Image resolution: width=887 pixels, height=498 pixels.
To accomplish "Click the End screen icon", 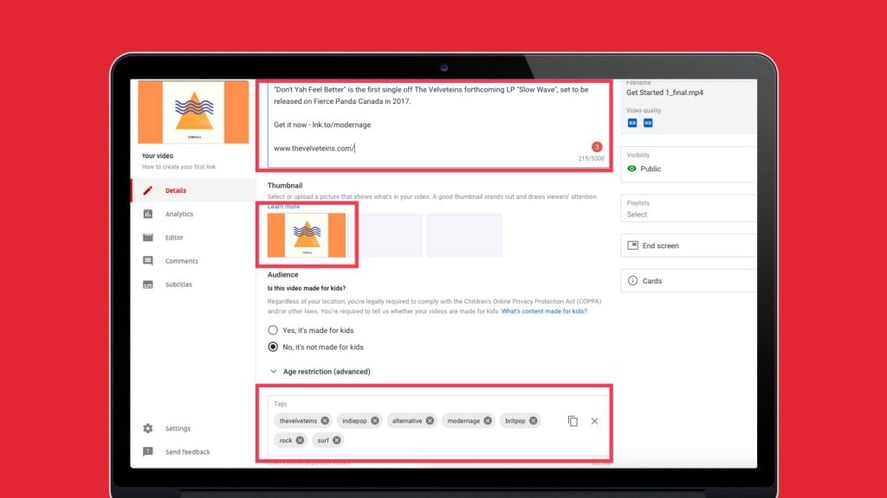I will coord(633,246).
